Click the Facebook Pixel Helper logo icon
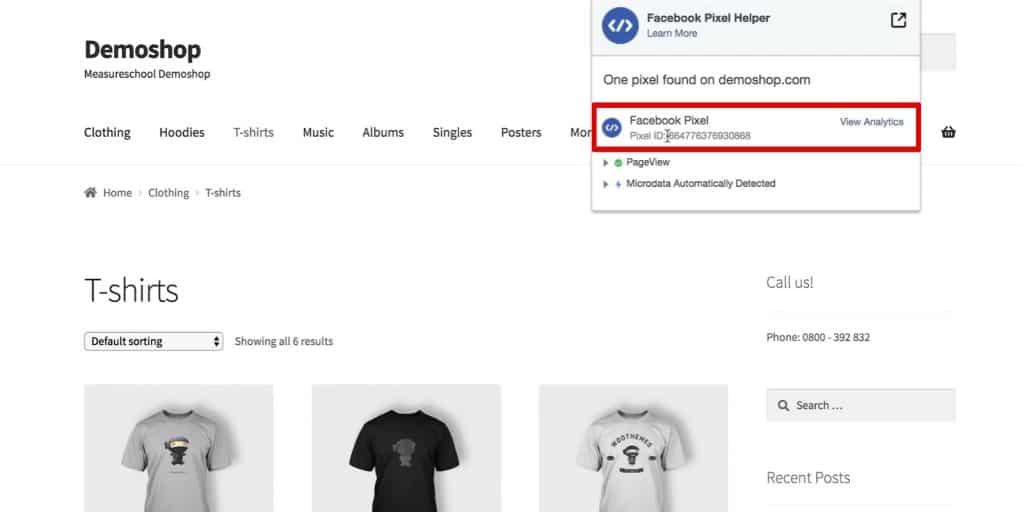Screen dimensions: 1024x512 click(620, 26)
